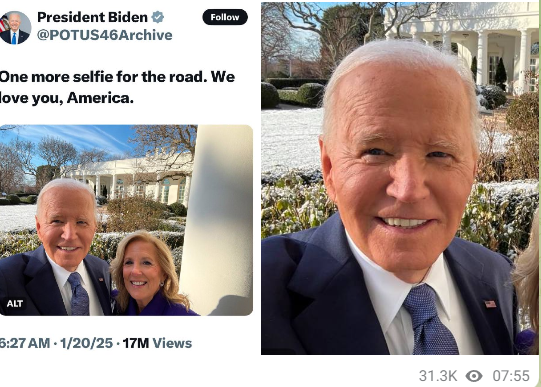This screenshot has height=387, width=541.
Task: Click the flag lapel pin in large photo
Action: pyautogui.click(x=490, y=304)
